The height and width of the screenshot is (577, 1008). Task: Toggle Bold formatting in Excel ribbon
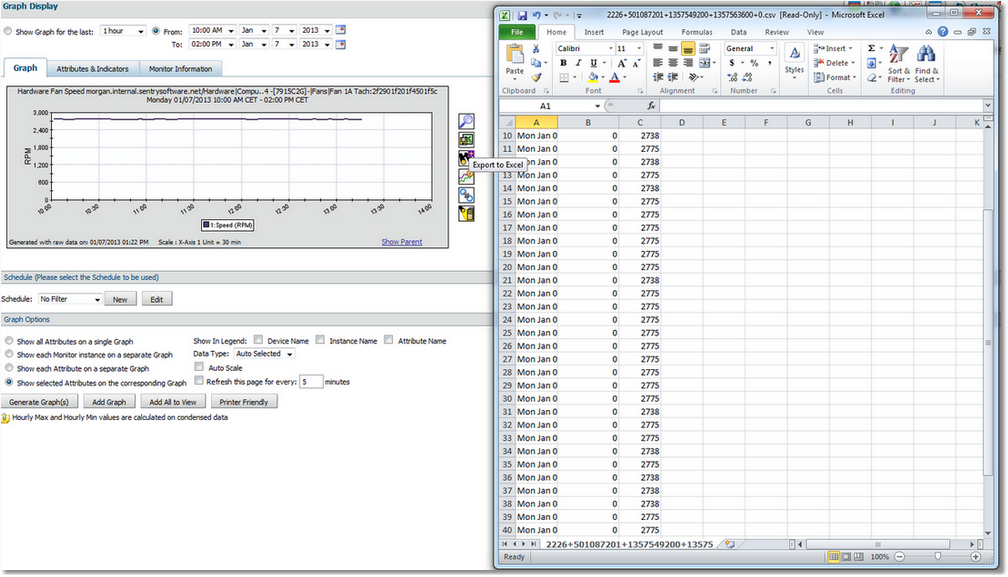(564, 63)
